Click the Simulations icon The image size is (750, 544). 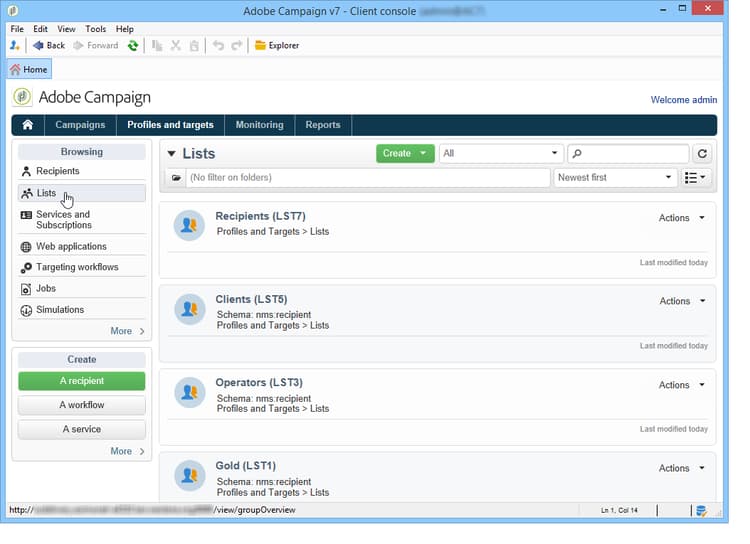click(x=26, y=311)
